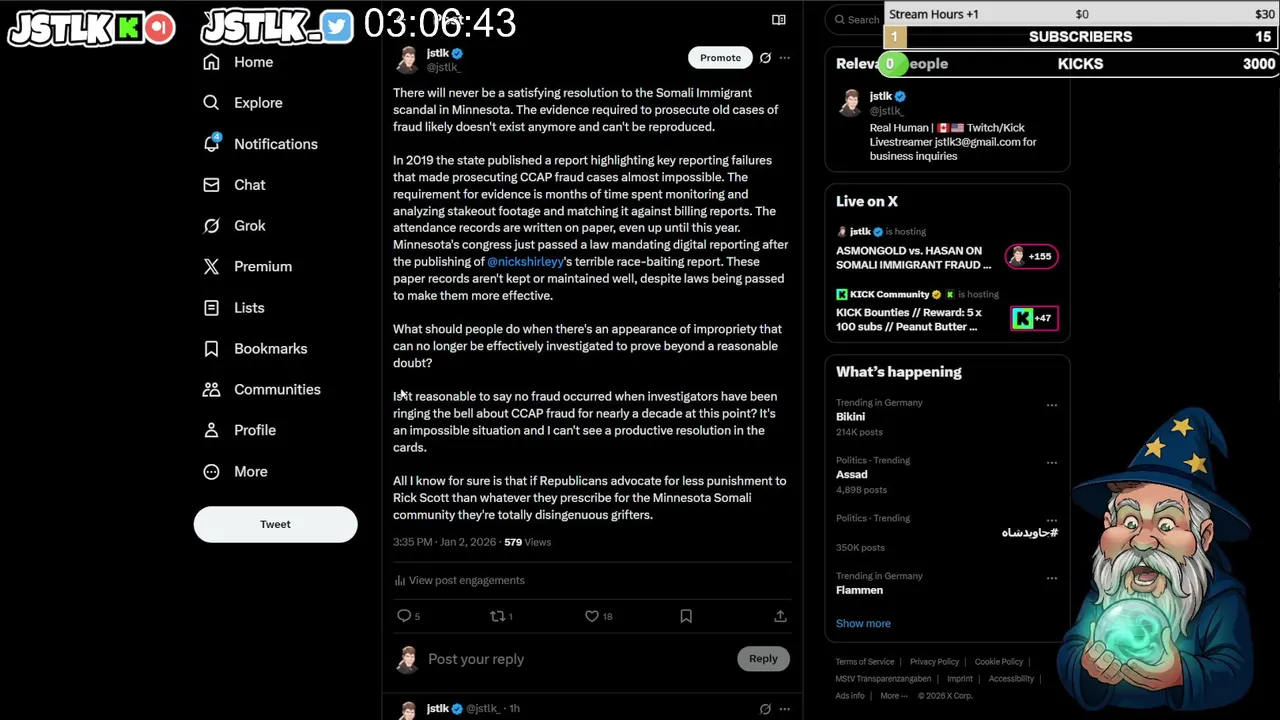Bookmark the post via action bar icon

686,616
